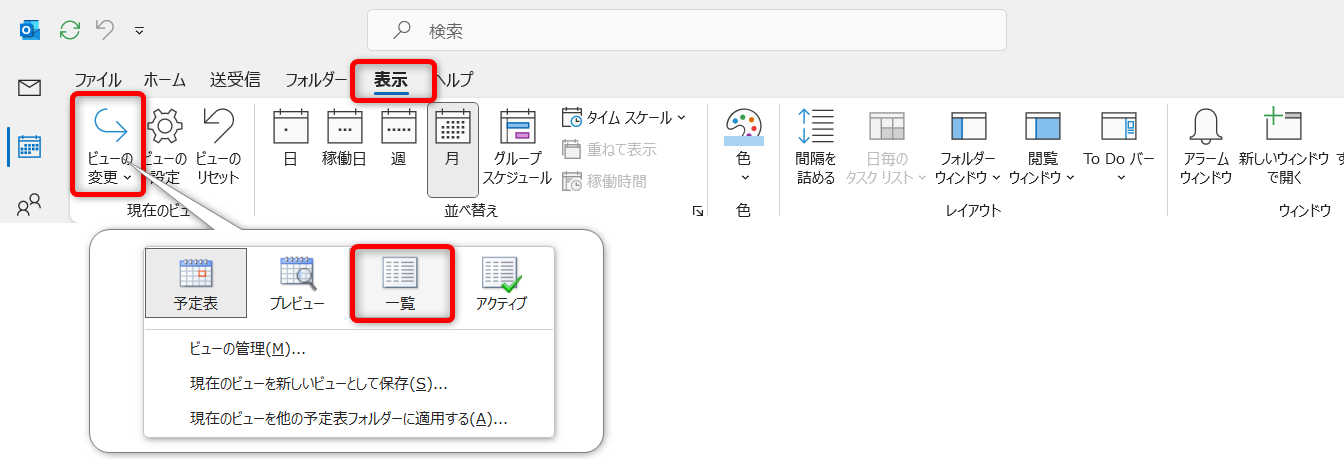Click ビューの管理(M)... menu entry
Image resolution: width=1344 pixels, height=459 pixels.
click(x=247, y=349)
